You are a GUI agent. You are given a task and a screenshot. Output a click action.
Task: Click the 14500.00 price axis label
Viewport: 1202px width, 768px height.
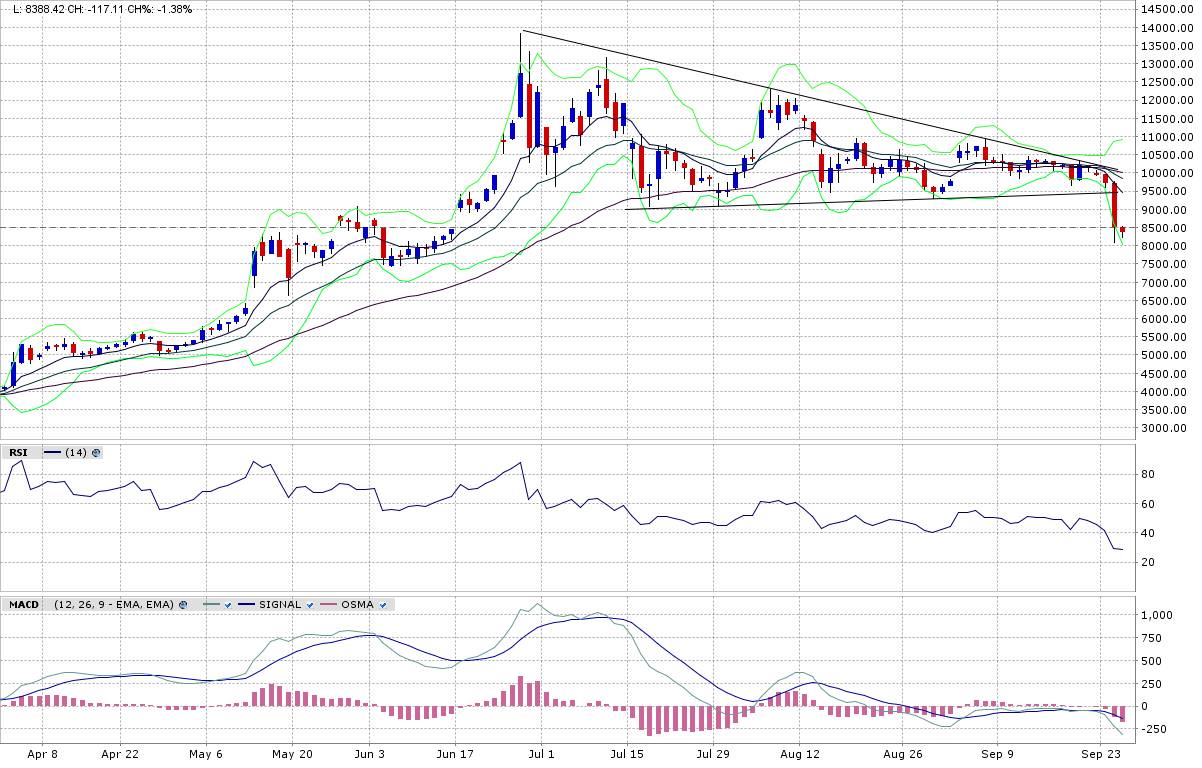(1170, 10)
